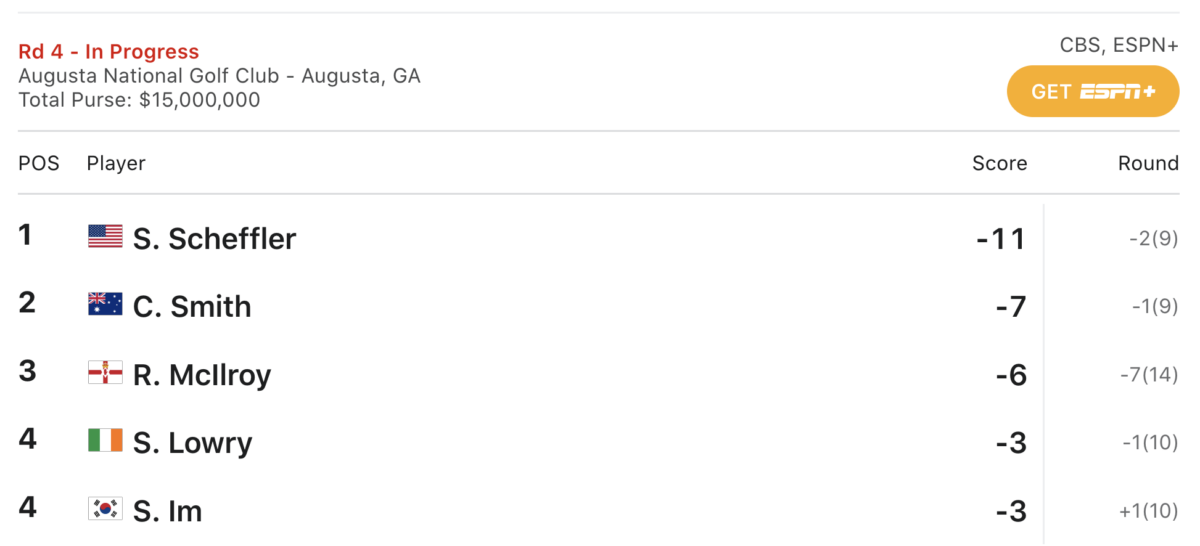The height and width of the screenshot is (546, 1200).
Task: Click the Northern Ireland flag beside R. McIlroy
Action: pos(105,373)
